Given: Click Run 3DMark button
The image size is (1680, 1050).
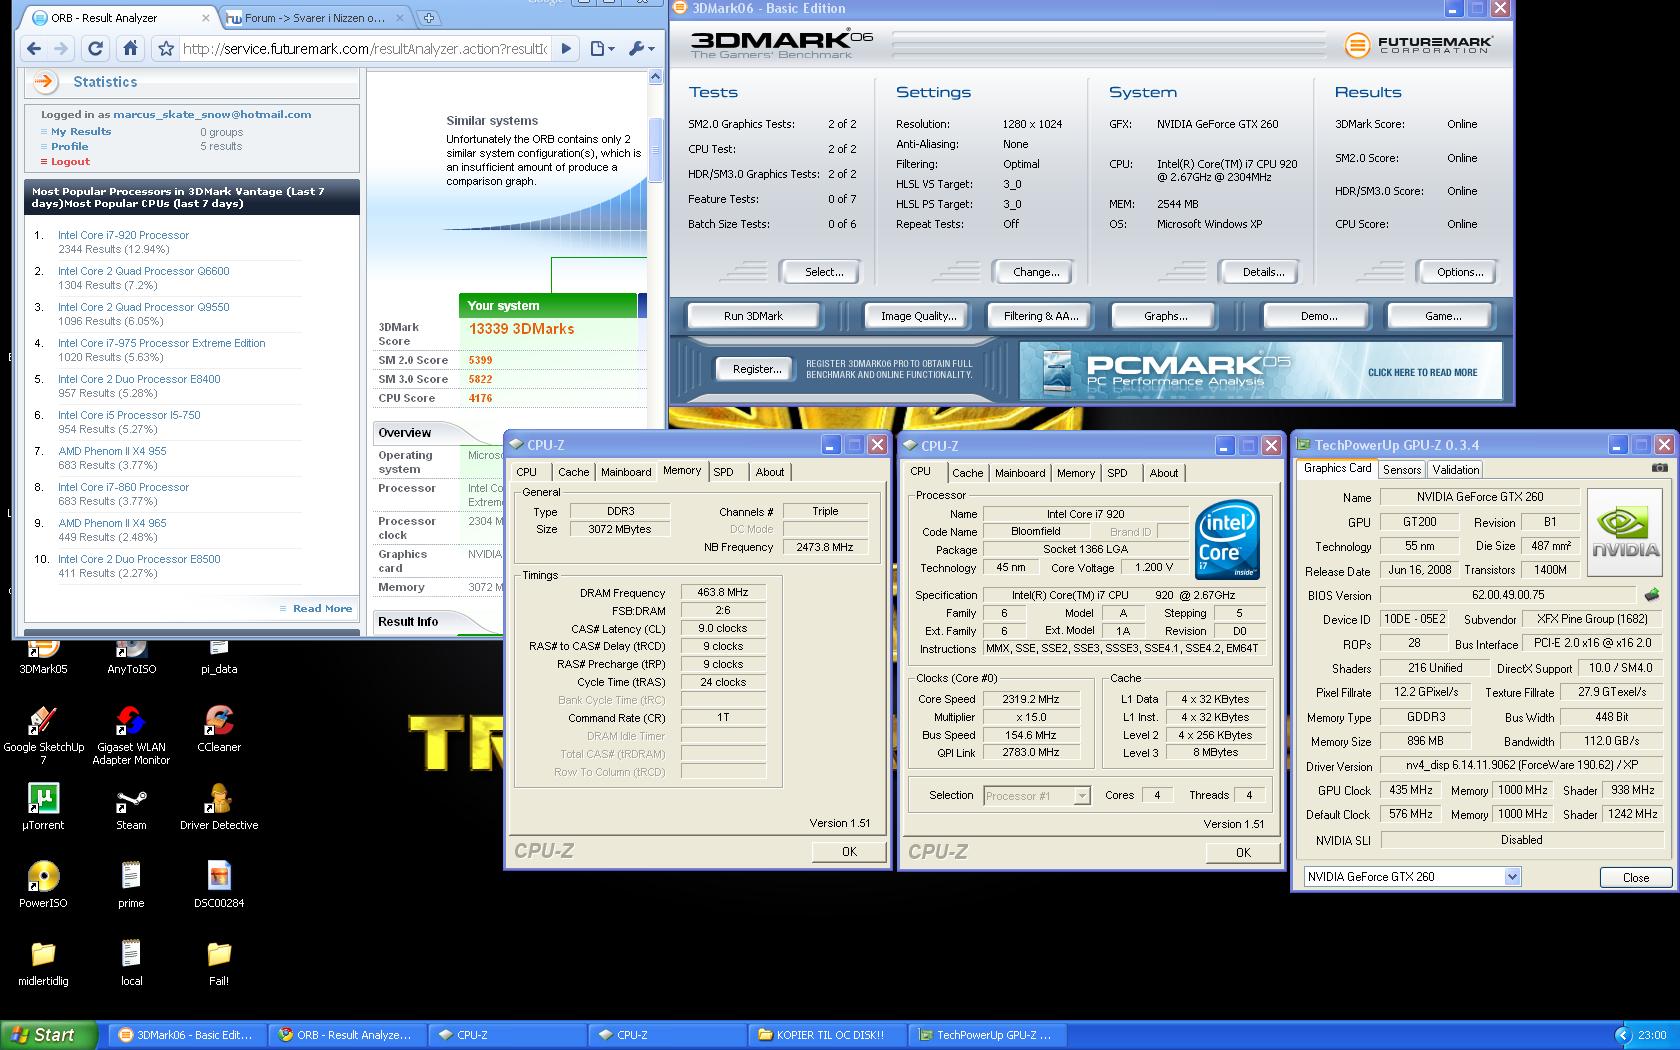Looking at the screenshot, I should coord(753,316).
